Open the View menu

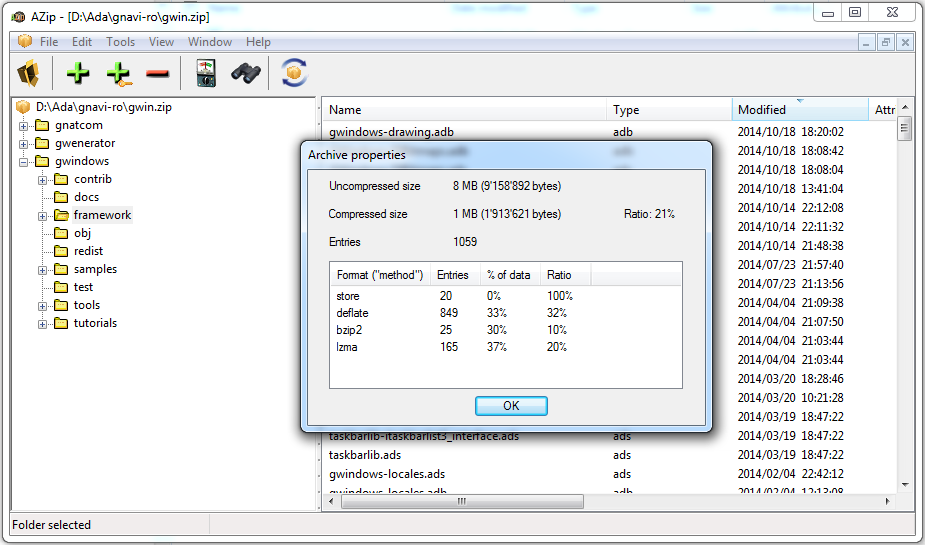(161, 42)
